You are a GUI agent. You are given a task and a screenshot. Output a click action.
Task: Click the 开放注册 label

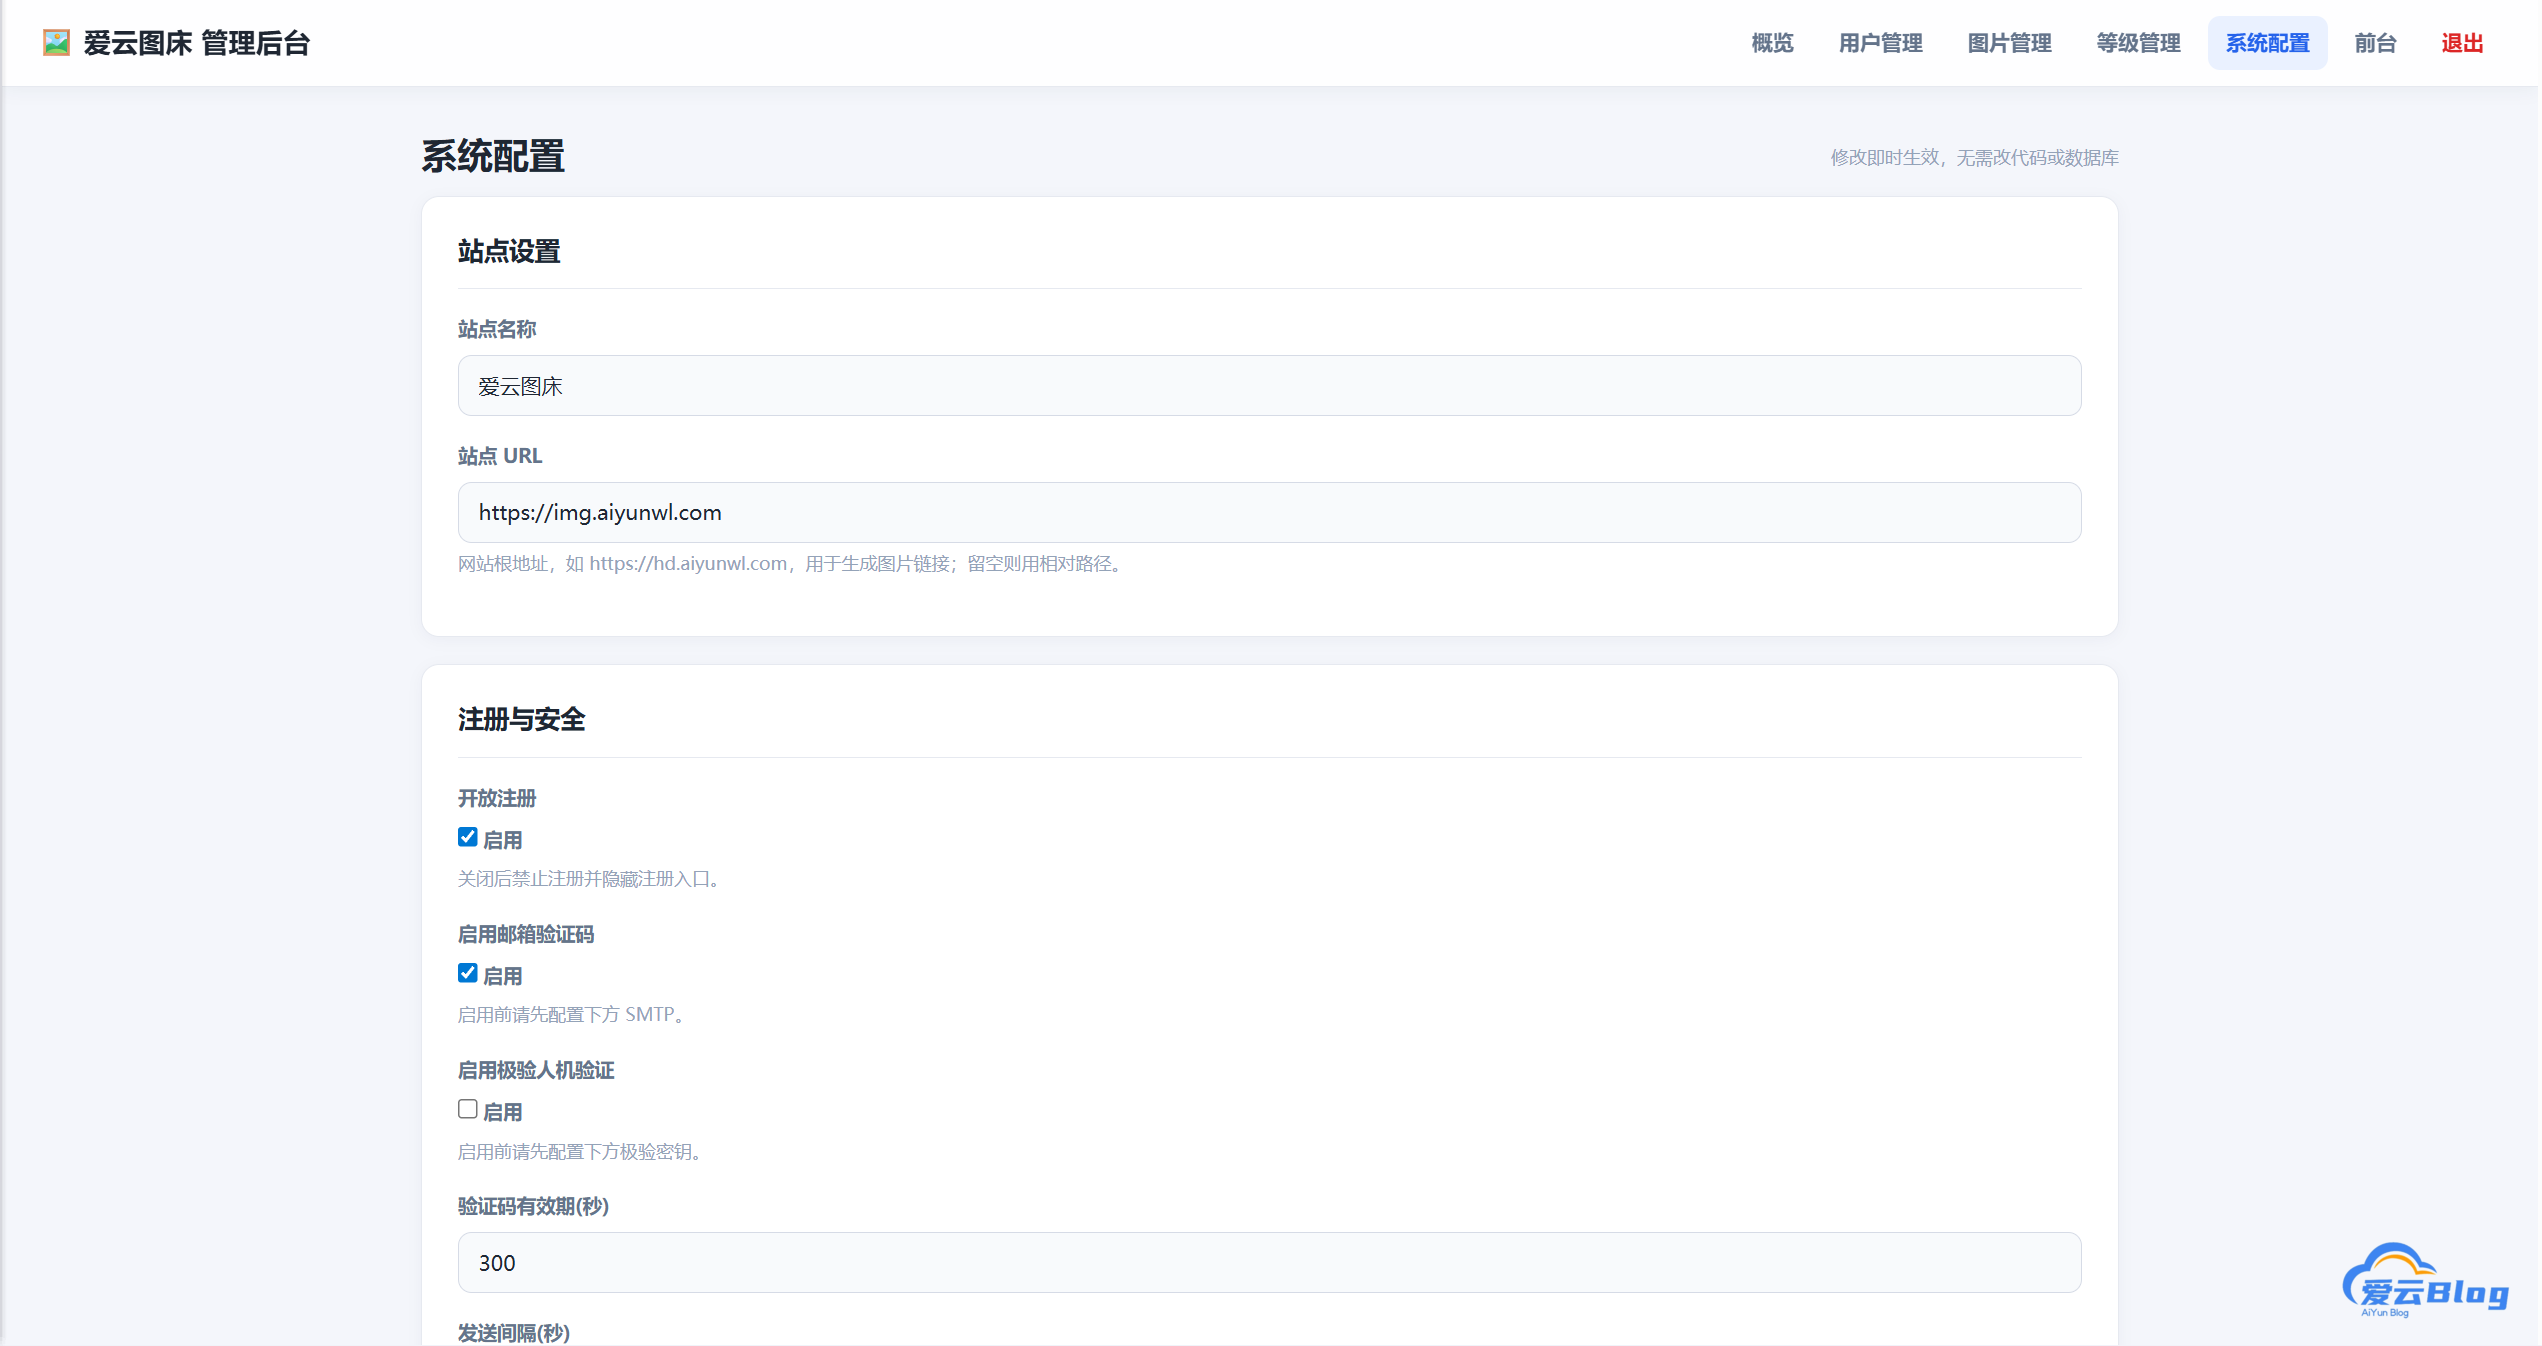(497, 798)
